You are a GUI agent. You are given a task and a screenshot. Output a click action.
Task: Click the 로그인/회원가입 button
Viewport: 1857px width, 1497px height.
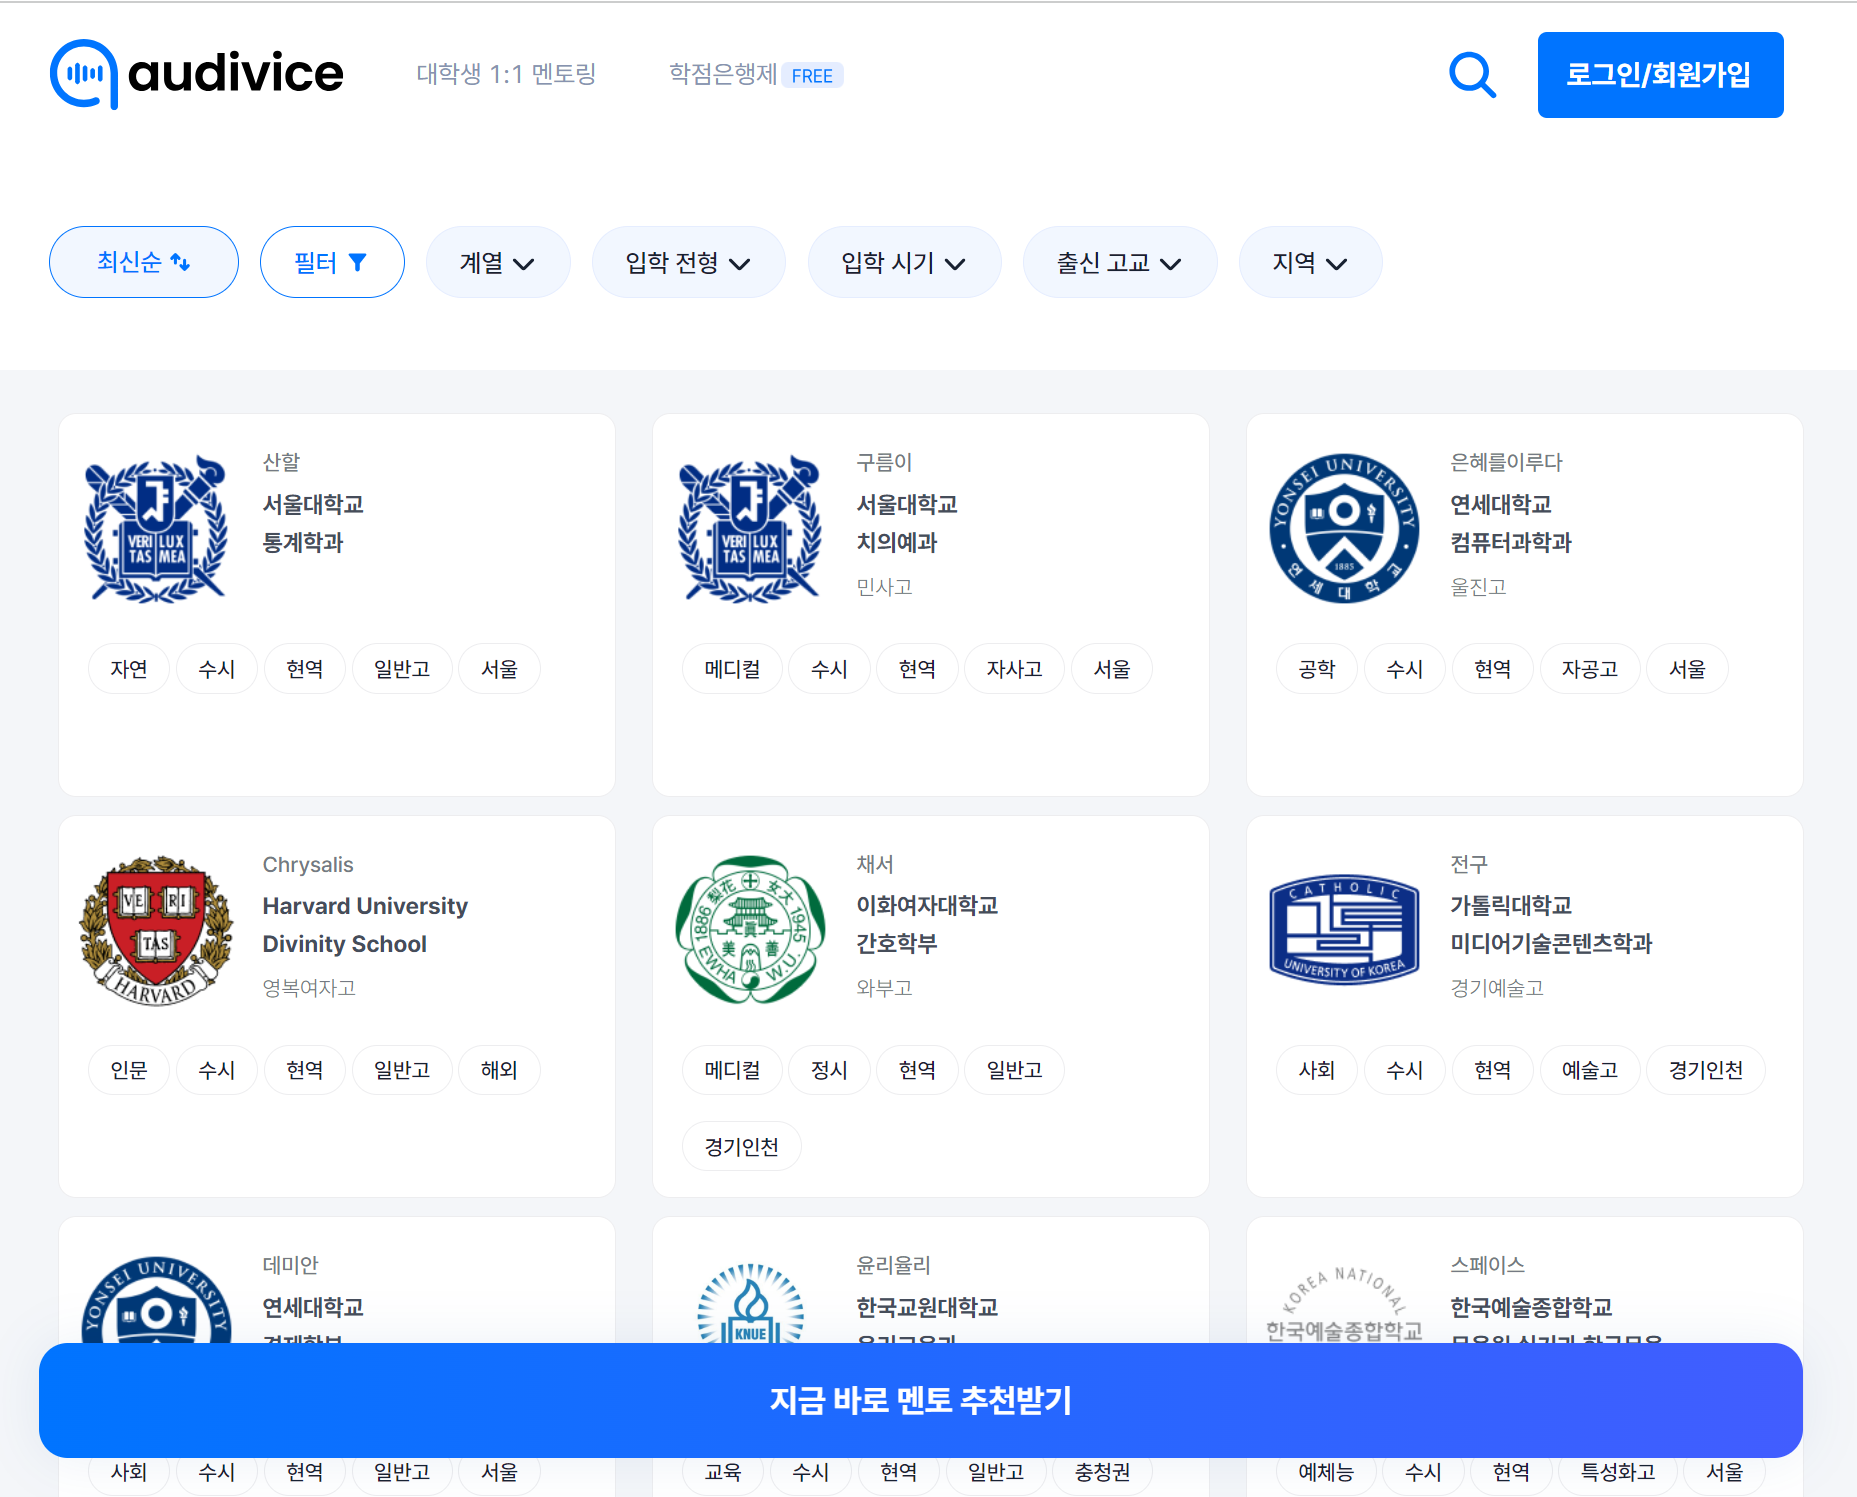1660,75
